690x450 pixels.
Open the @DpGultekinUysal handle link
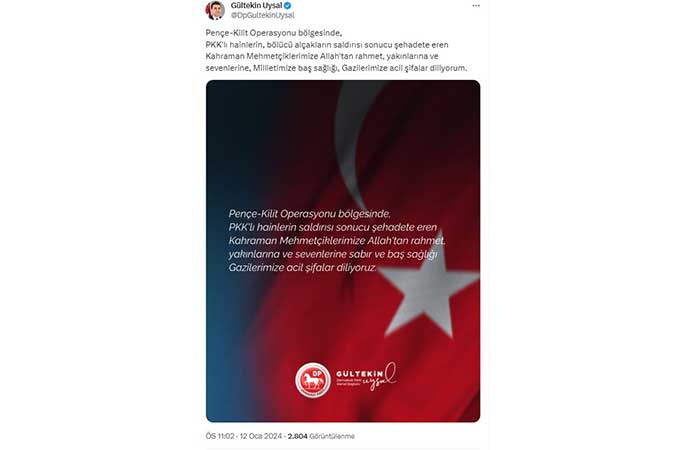(x=262, y=15)
